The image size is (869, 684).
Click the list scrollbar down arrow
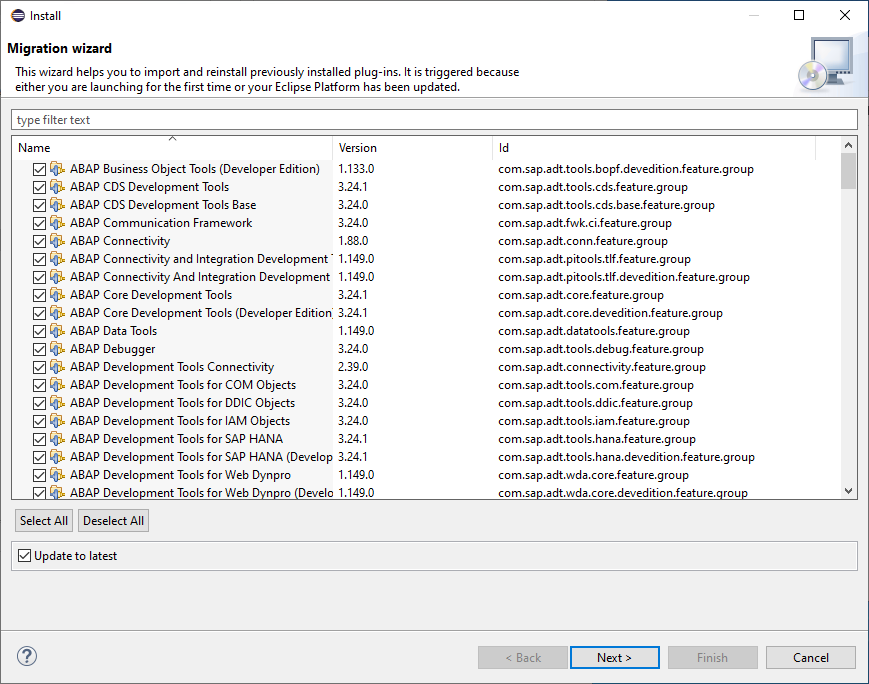848,491
